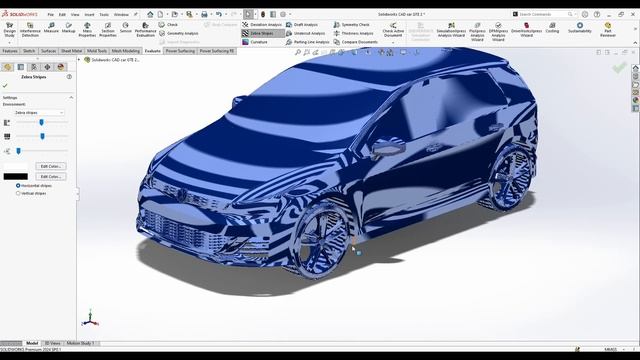This screenshot has height=360, width=640.
Task: Open the Sustainability tool
Action: [580, 28]
